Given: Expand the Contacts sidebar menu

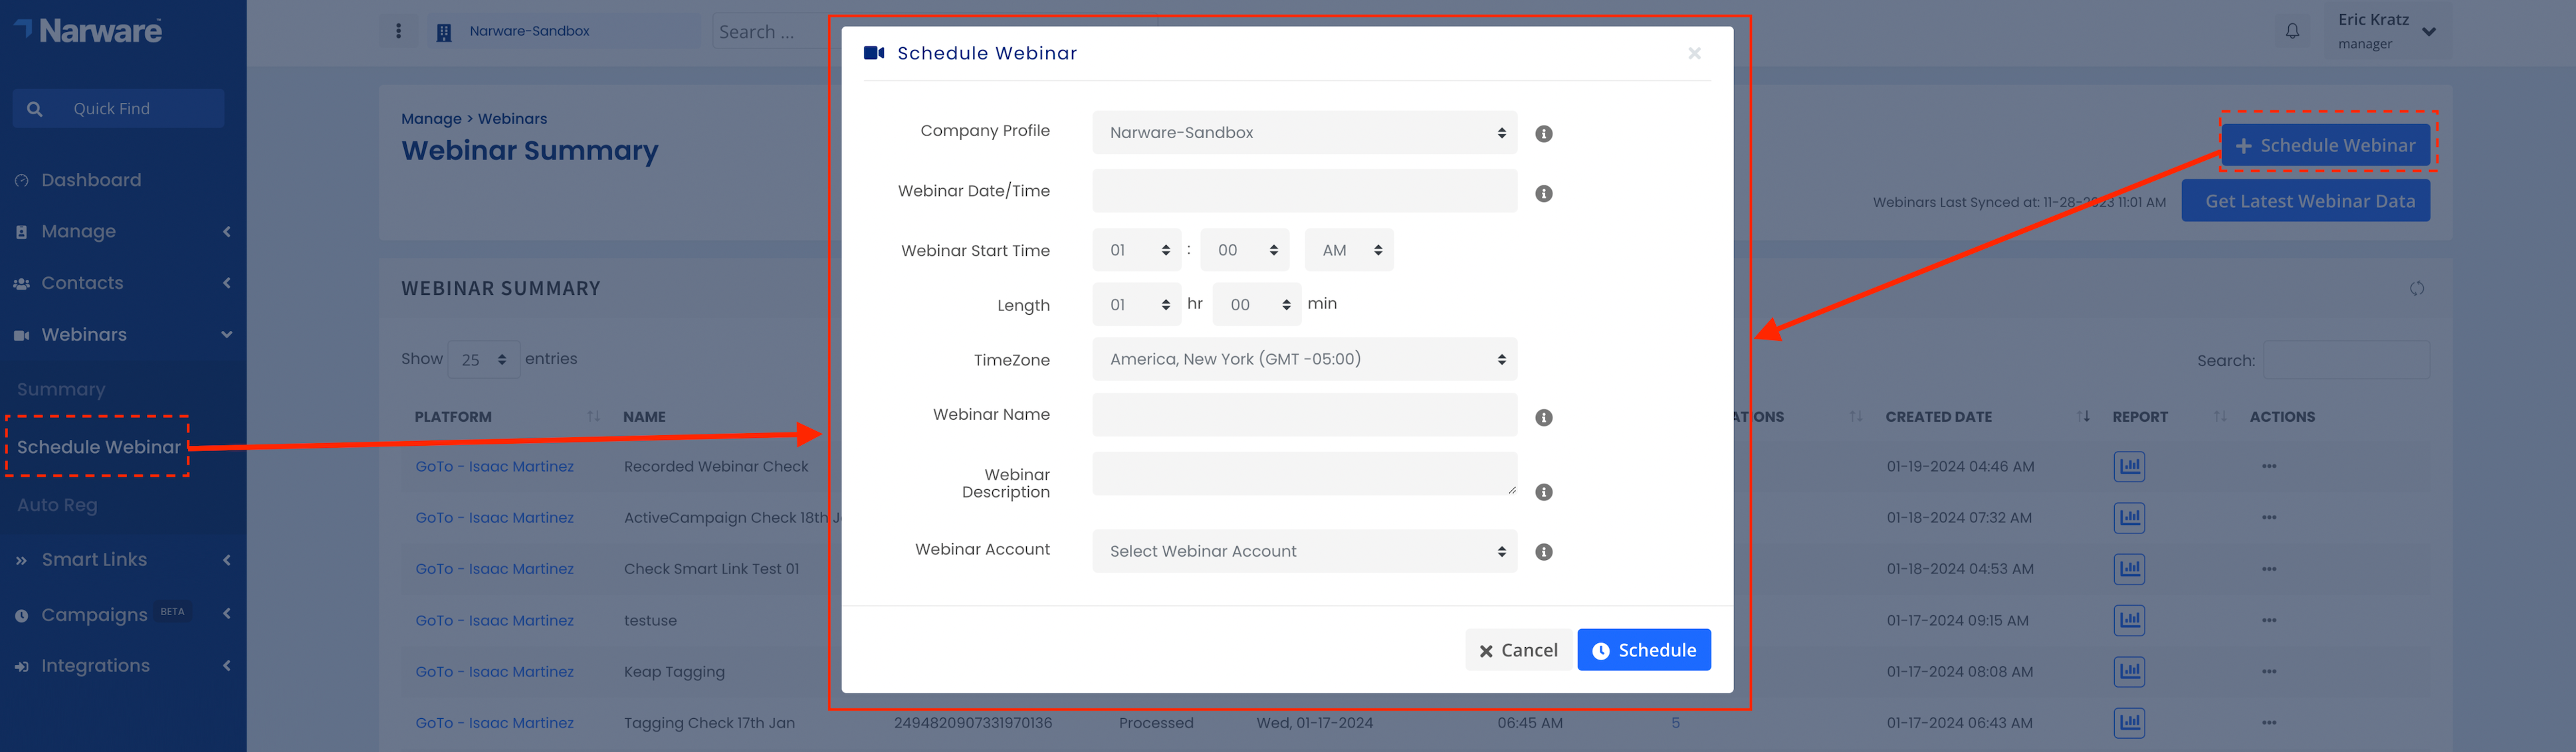Looking at the screenshot, I should [x=123, y=283].
